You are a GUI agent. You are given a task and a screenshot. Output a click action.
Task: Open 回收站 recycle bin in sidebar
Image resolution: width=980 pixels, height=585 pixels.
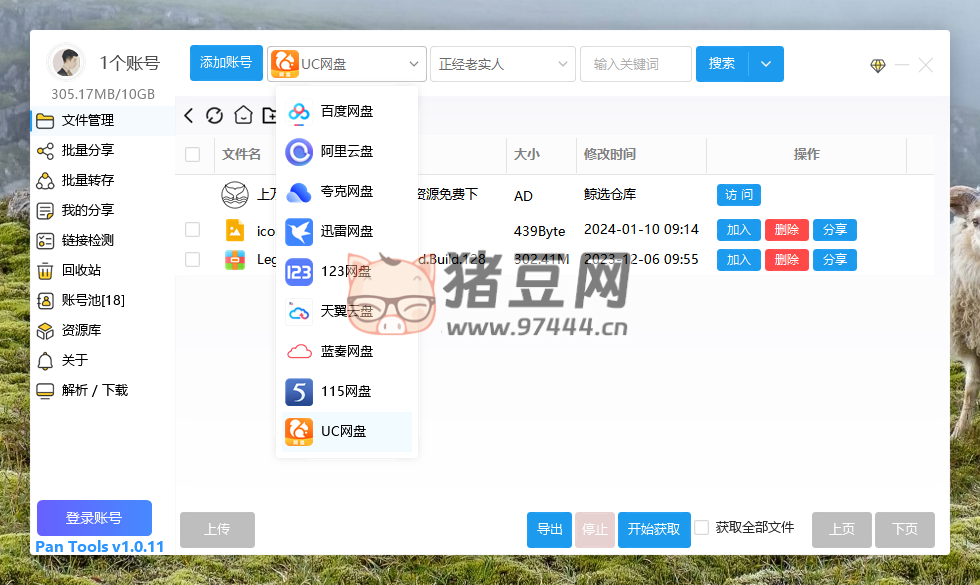click(80, 270)
